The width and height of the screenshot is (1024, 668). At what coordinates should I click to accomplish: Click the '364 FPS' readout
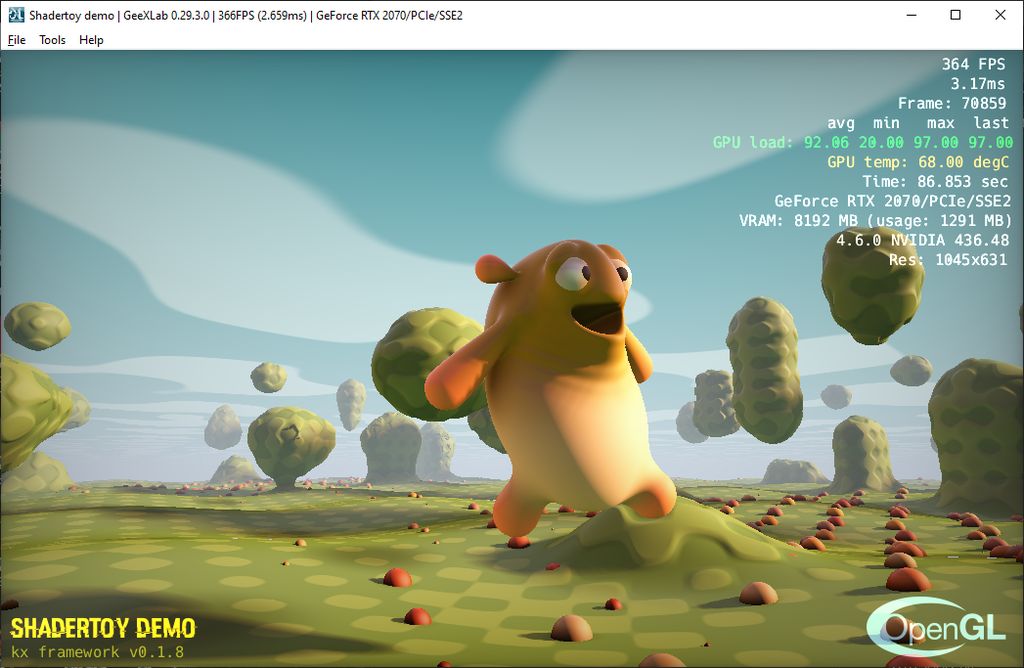(973, 64)
